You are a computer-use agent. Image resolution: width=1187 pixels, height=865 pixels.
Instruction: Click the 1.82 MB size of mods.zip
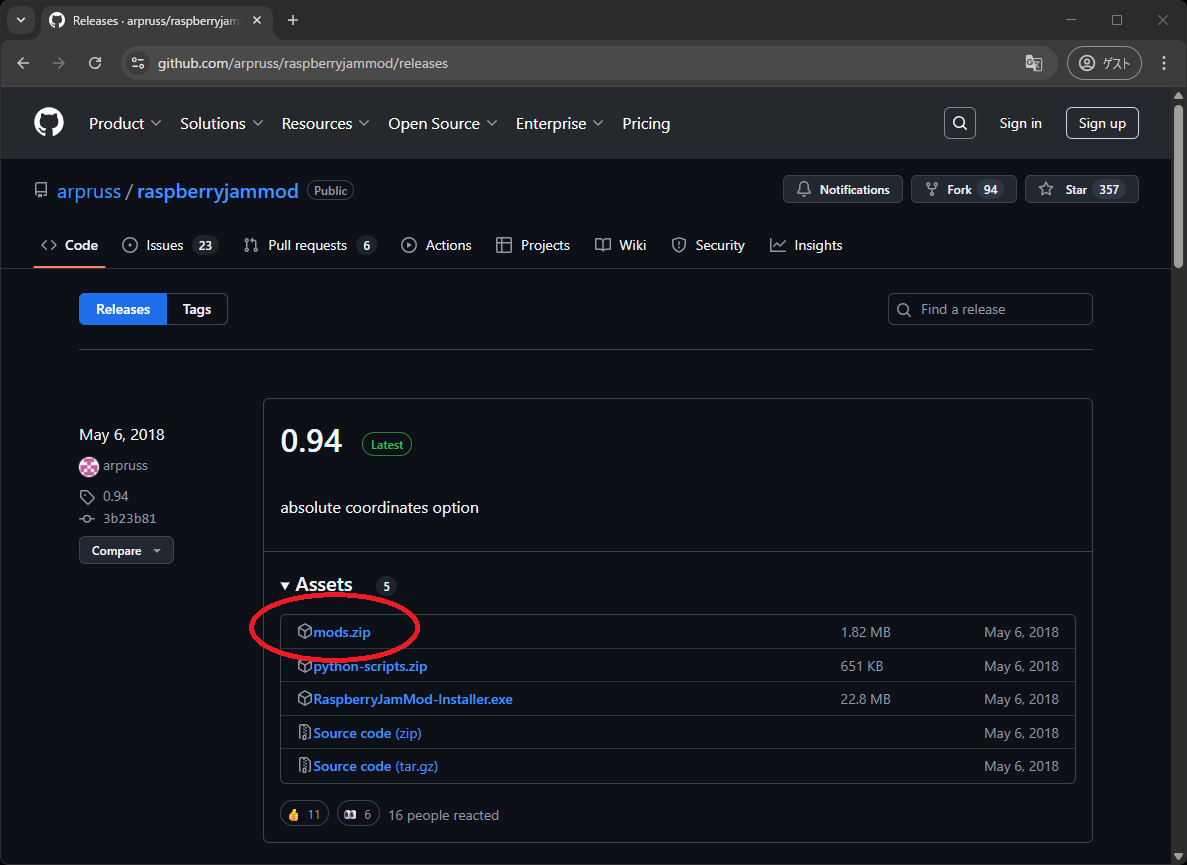(865, 632)
